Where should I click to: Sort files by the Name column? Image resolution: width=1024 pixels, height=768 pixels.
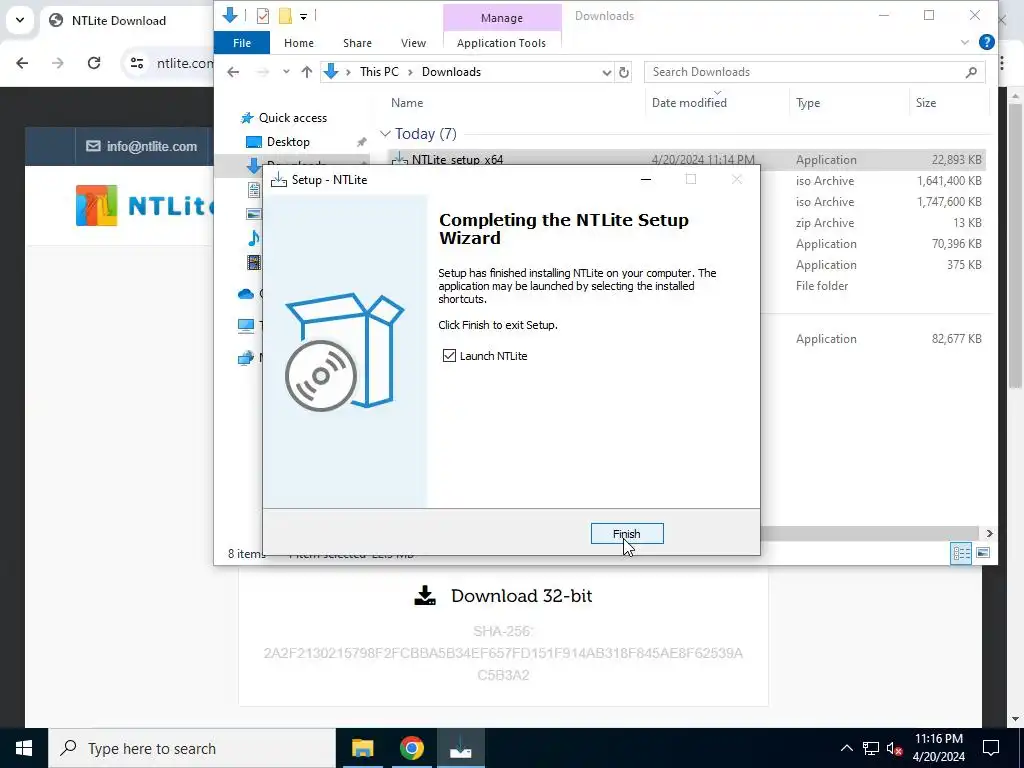pyautogui.click(x=407, y=103)
